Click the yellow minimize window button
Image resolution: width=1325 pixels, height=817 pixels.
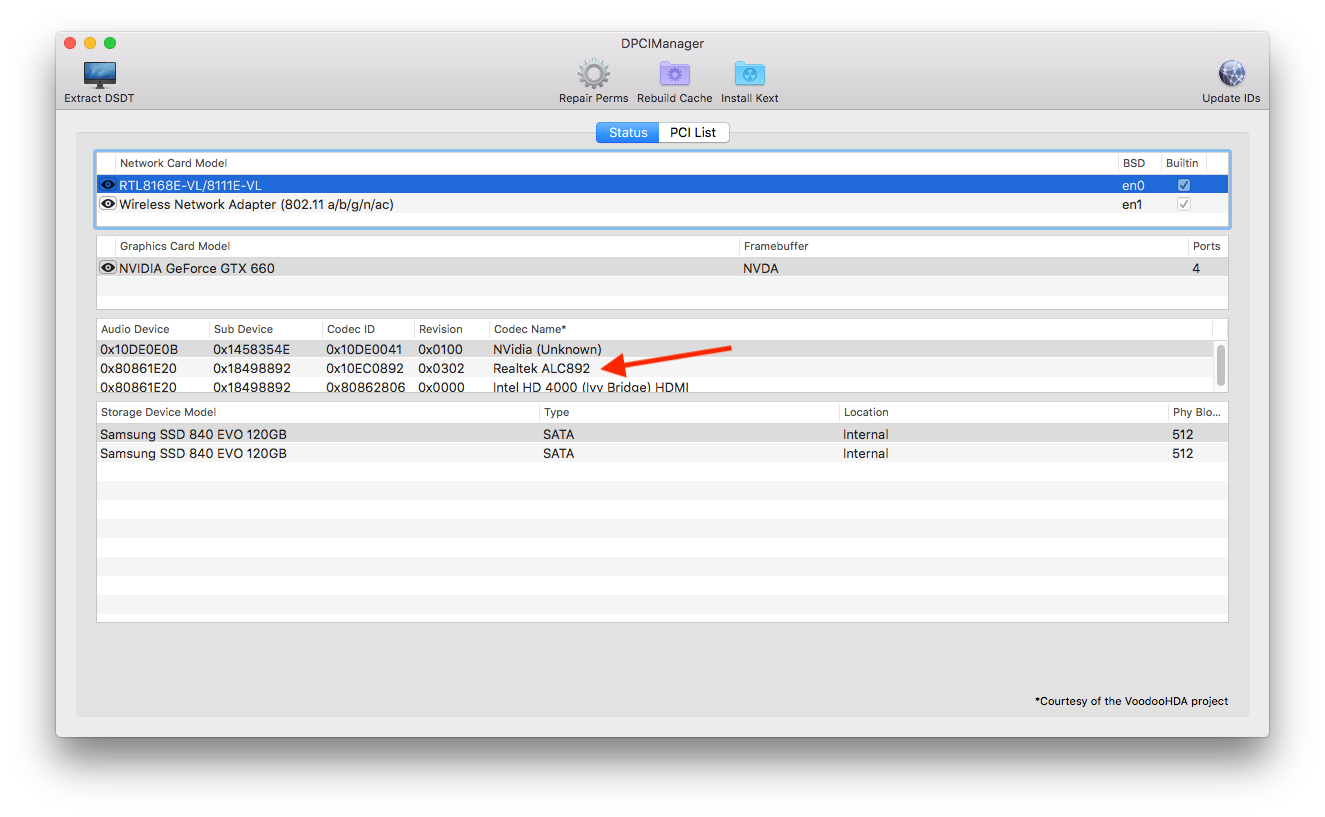(90, 43)
